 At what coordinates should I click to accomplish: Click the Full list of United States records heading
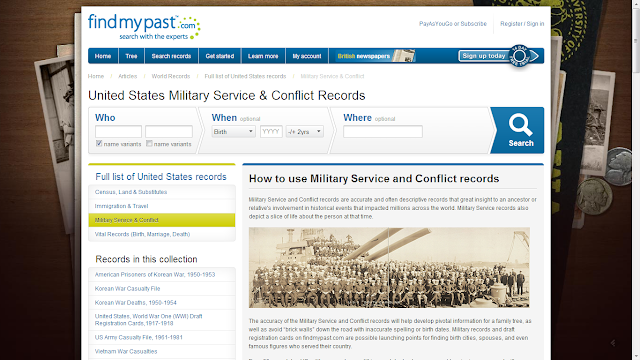point(161,177)
